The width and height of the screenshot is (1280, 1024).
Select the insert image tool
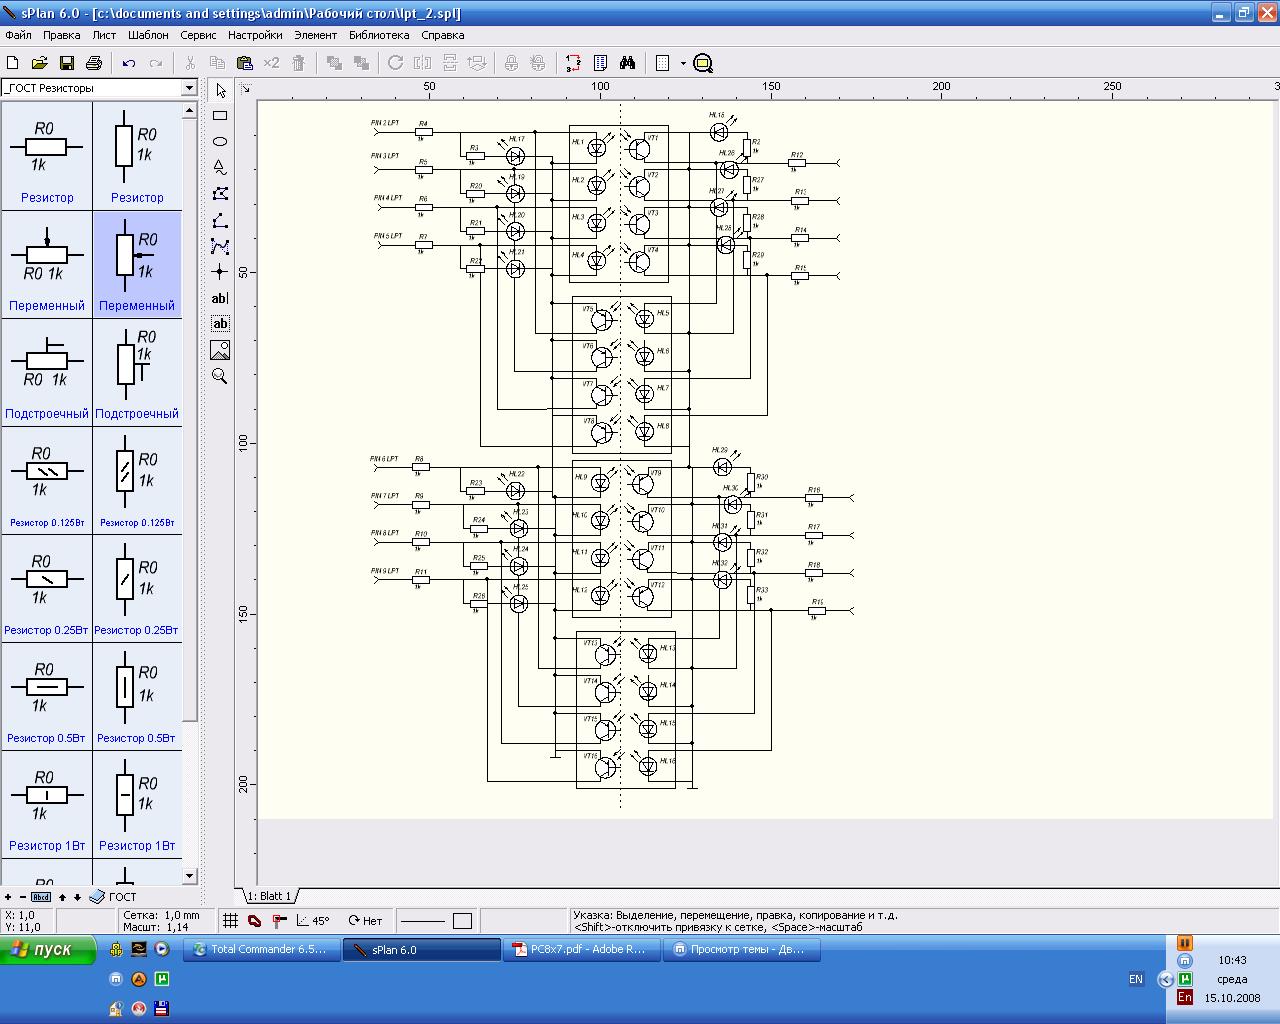[x=220, y=350]
